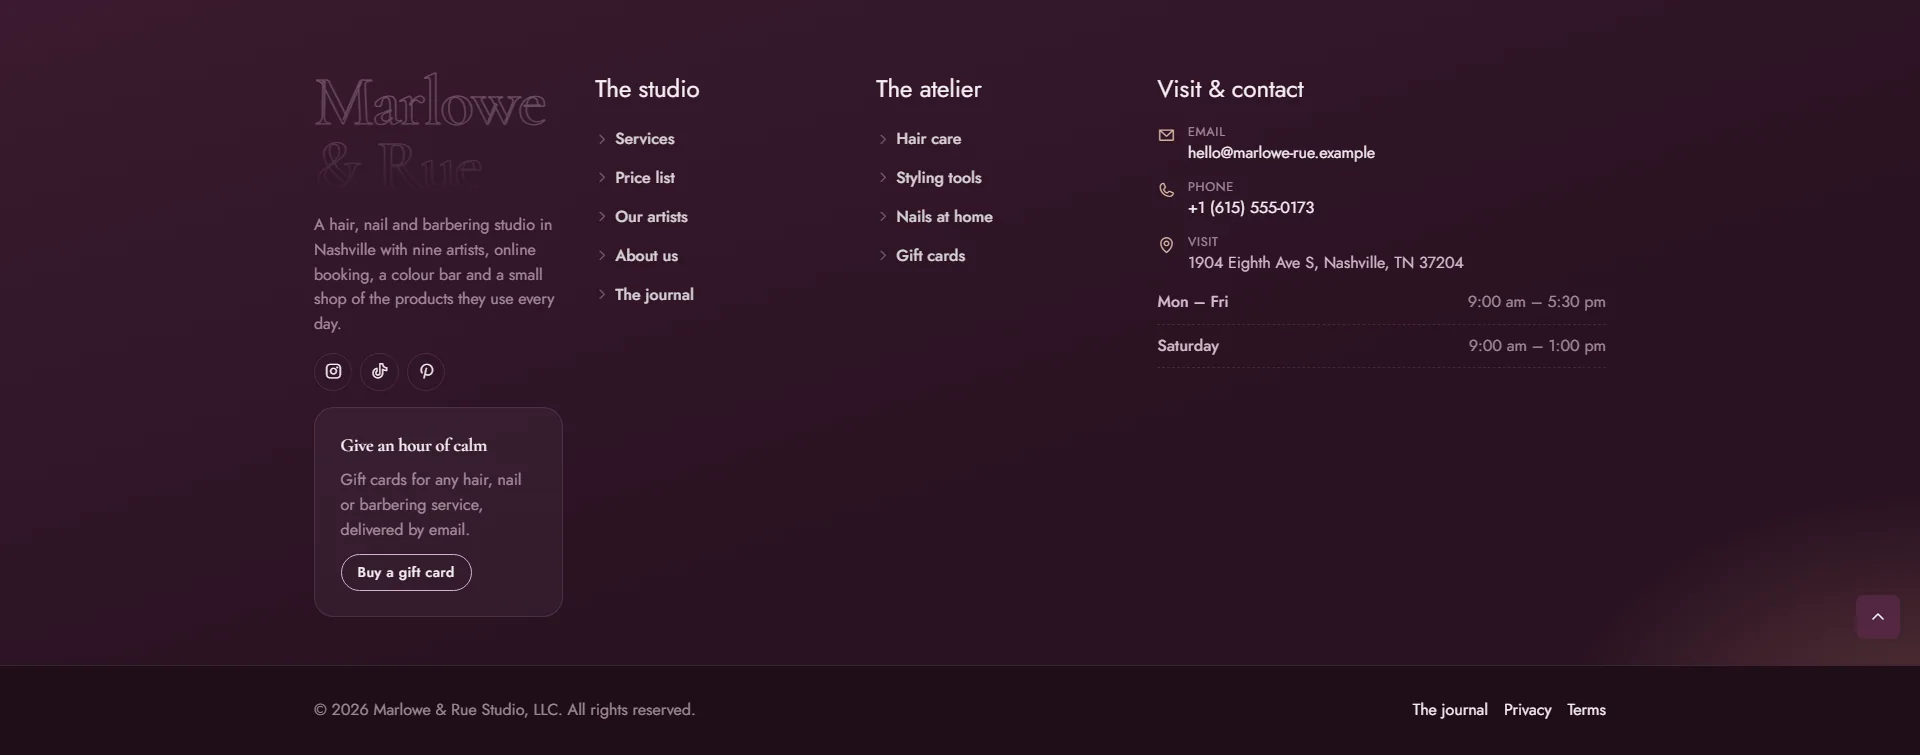The width and height of the screenshot is (1920, 755).
Task: Jump back to top with arrow button
Action: [1878, 617]
